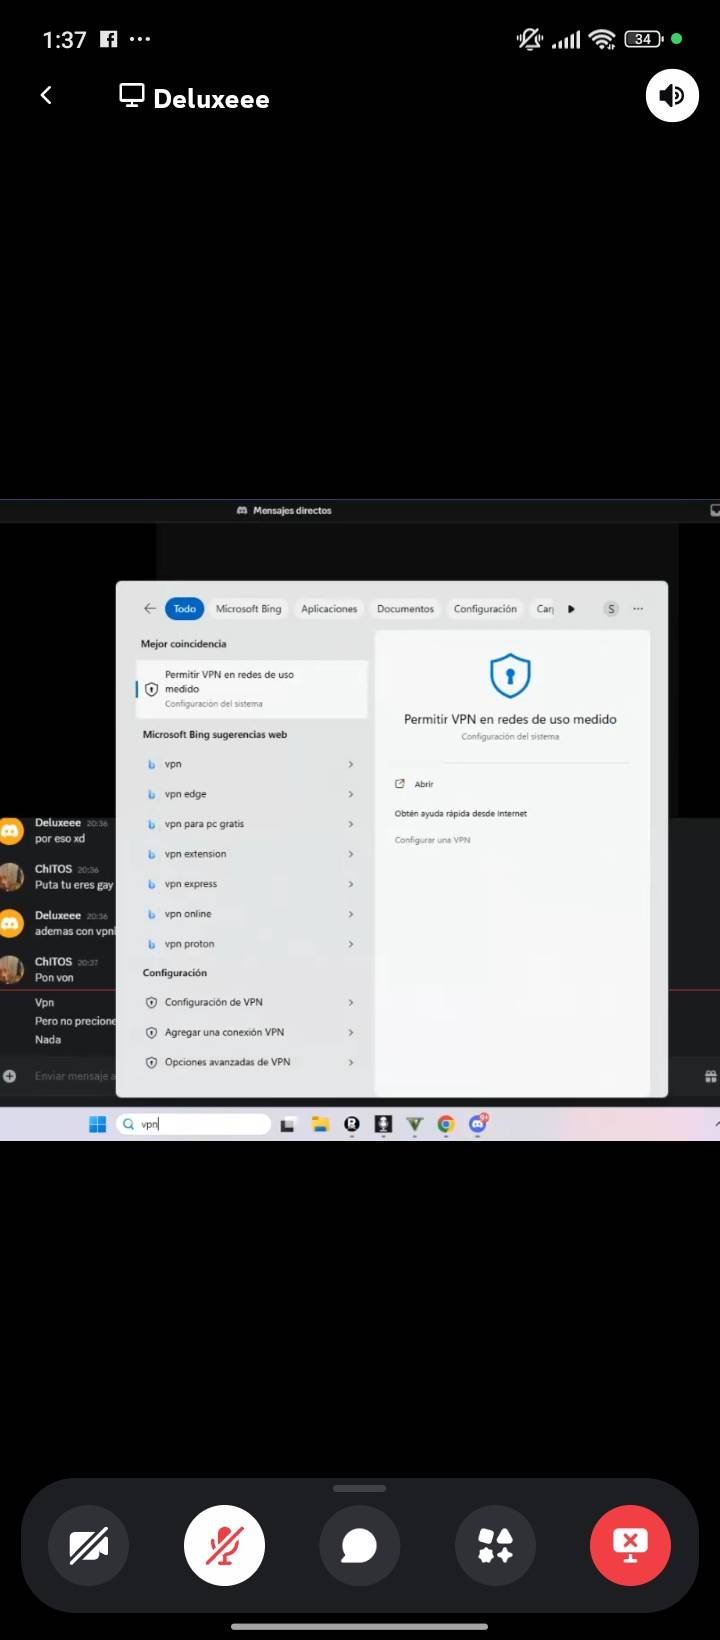Unmute the microphone
Screen dimensions: 720x1640
[224, 1546]
